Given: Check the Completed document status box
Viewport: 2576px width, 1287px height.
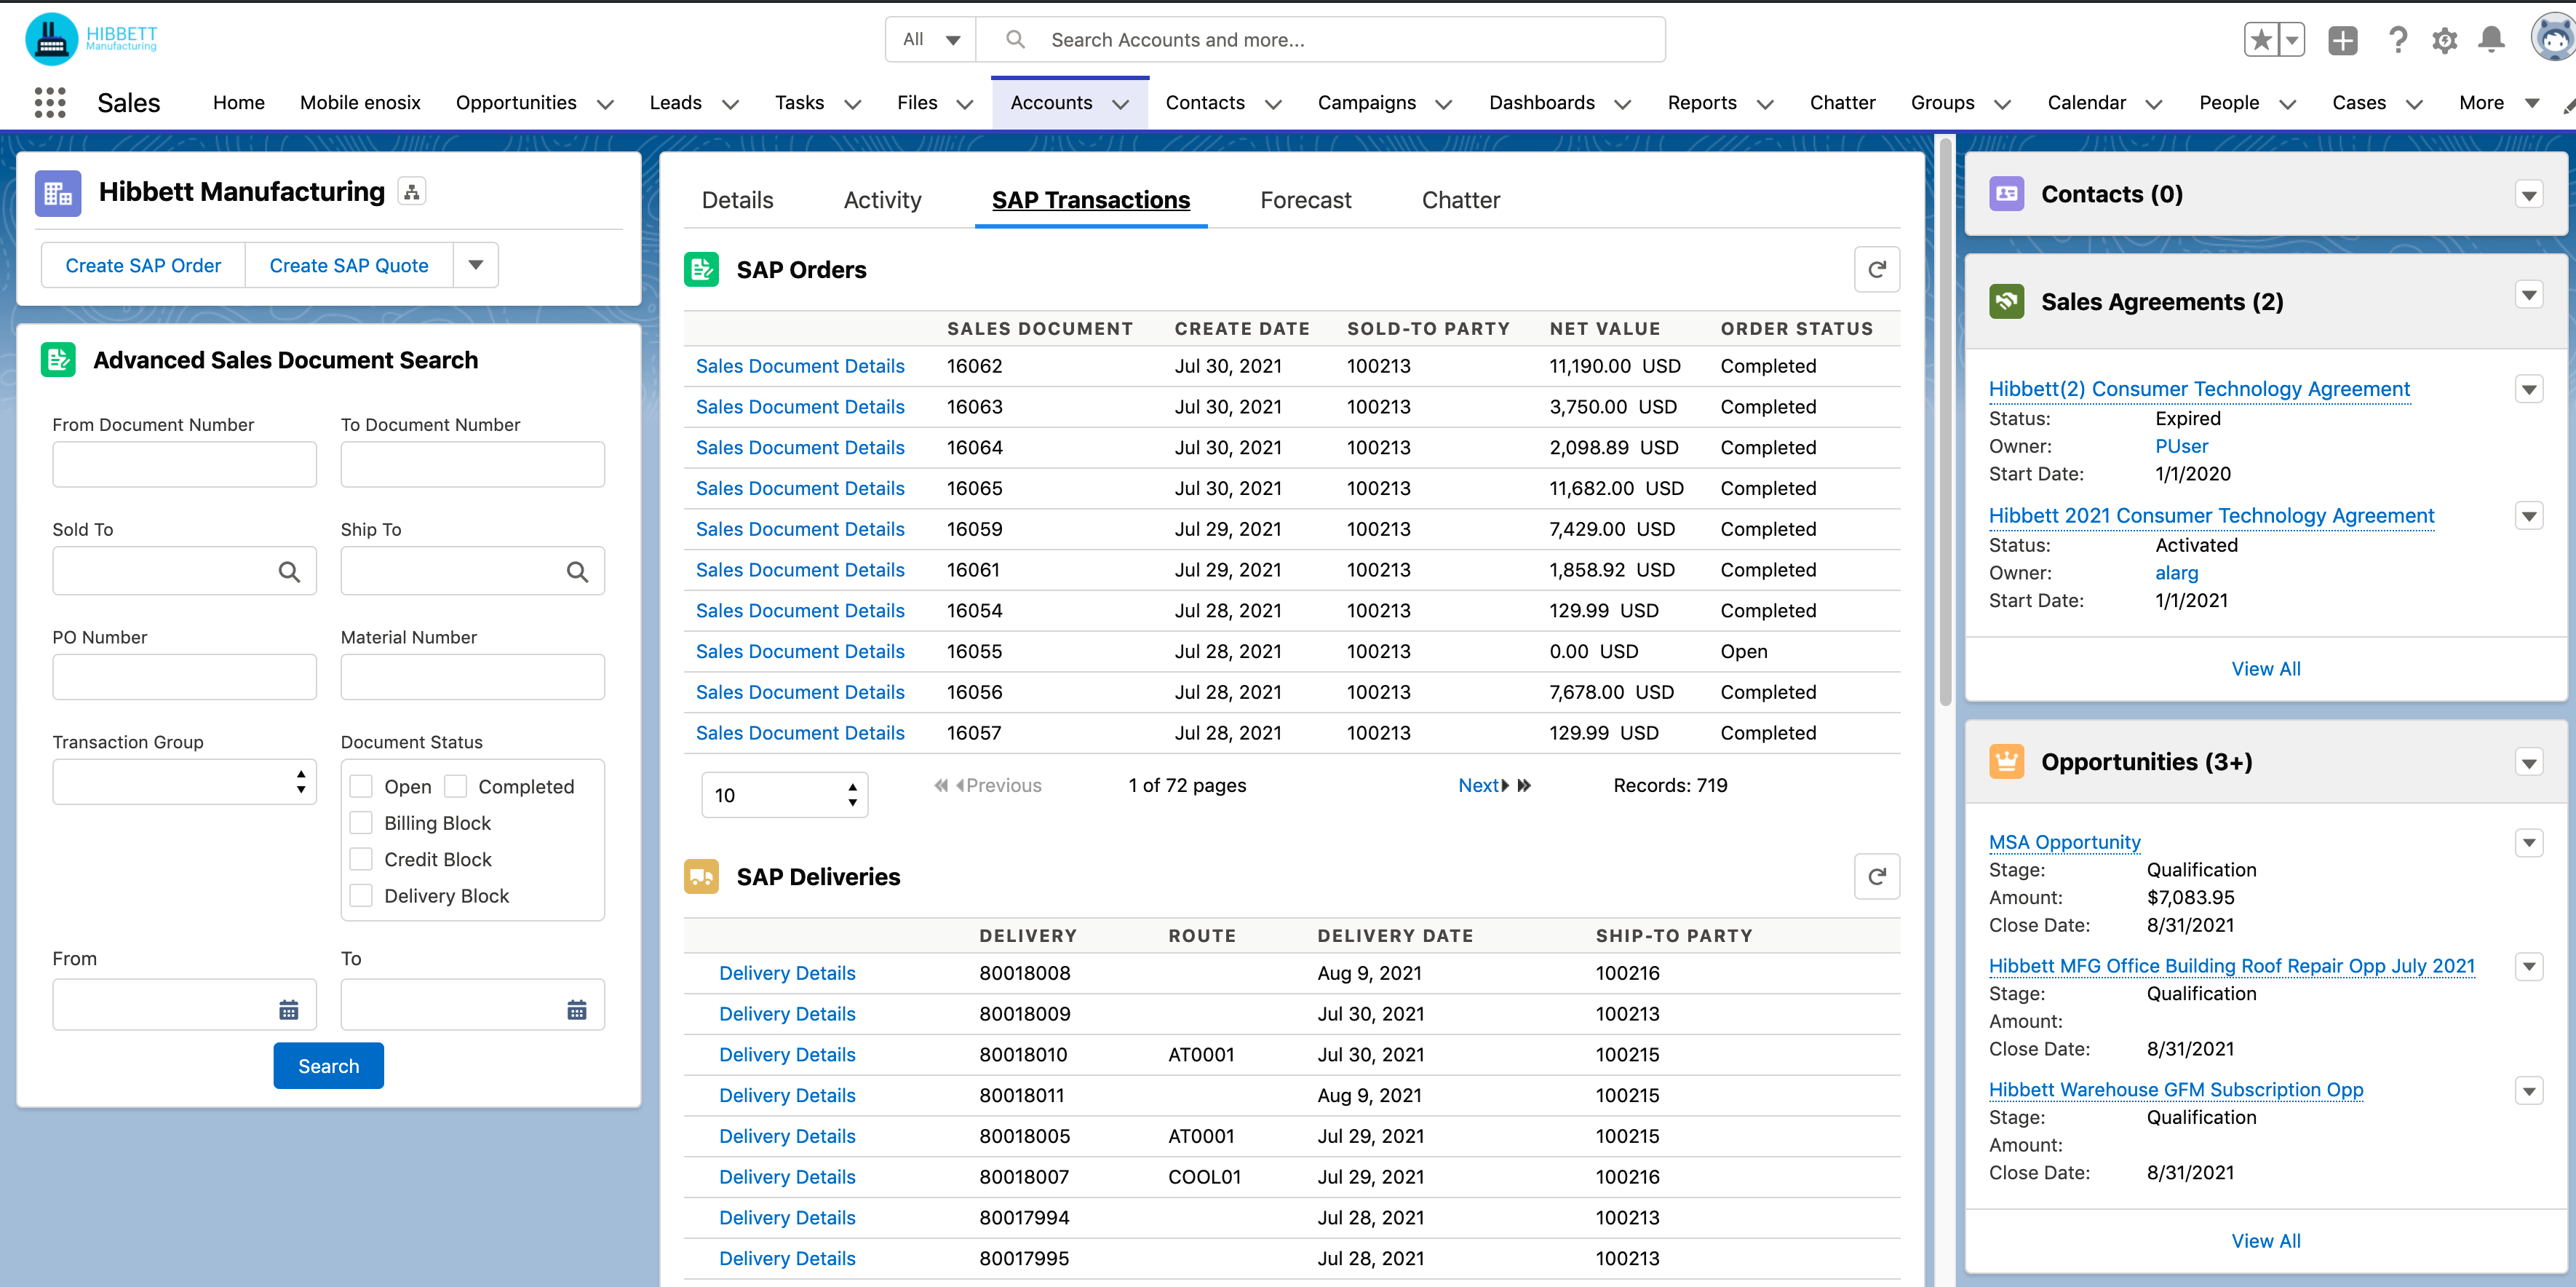Looking at the screenshot, I should [455, 786].
